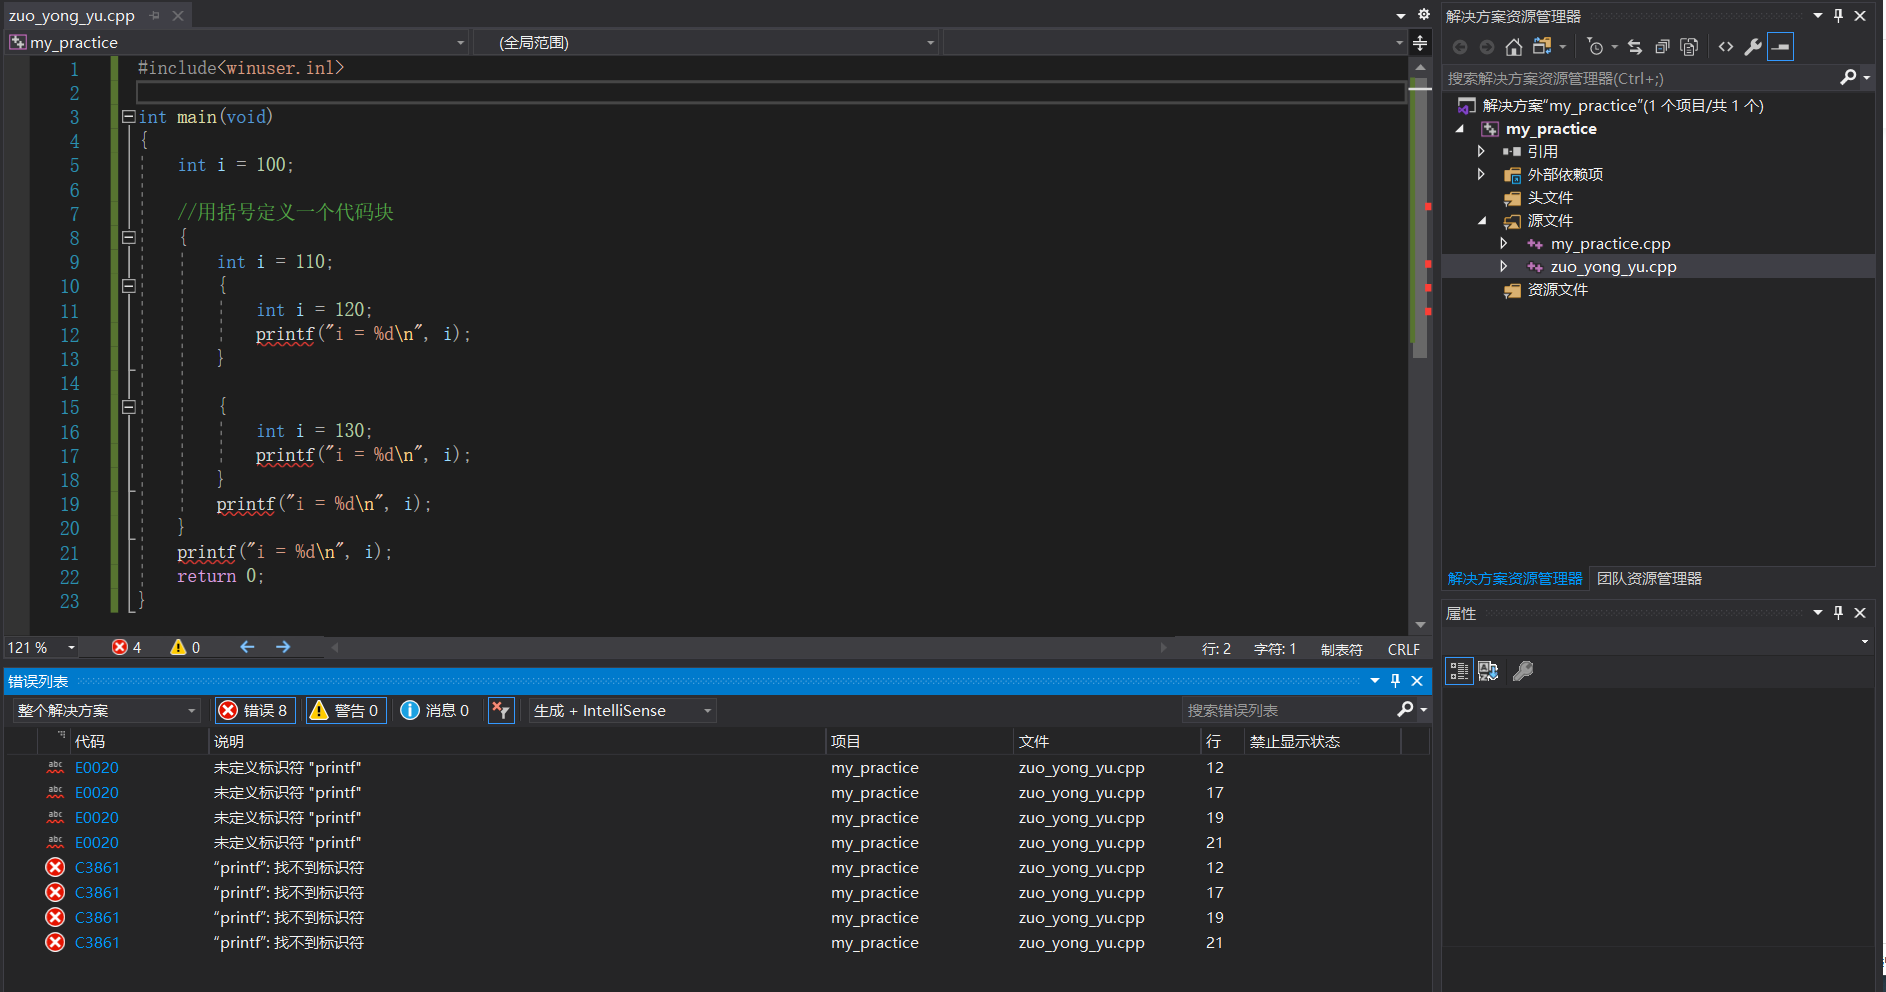Sort error list by 文件 column
This screenshot has height=992, width=1886.
[x=1107, y=741]
